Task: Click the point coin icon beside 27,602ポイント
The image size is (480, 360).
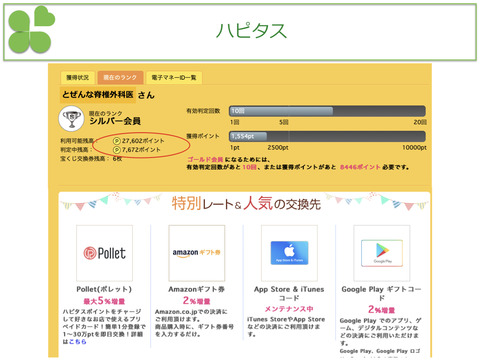Action: (x=116, y=141)
